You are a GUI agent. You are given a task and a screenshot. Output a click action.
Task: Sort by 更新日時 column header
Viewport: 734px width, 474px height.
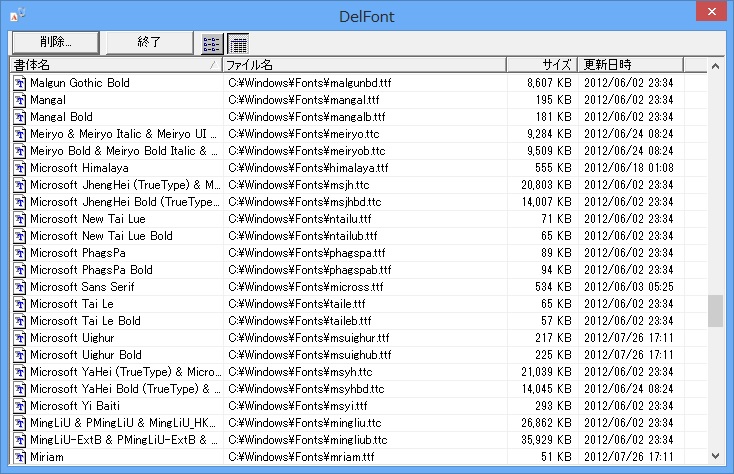pos(630,65)
